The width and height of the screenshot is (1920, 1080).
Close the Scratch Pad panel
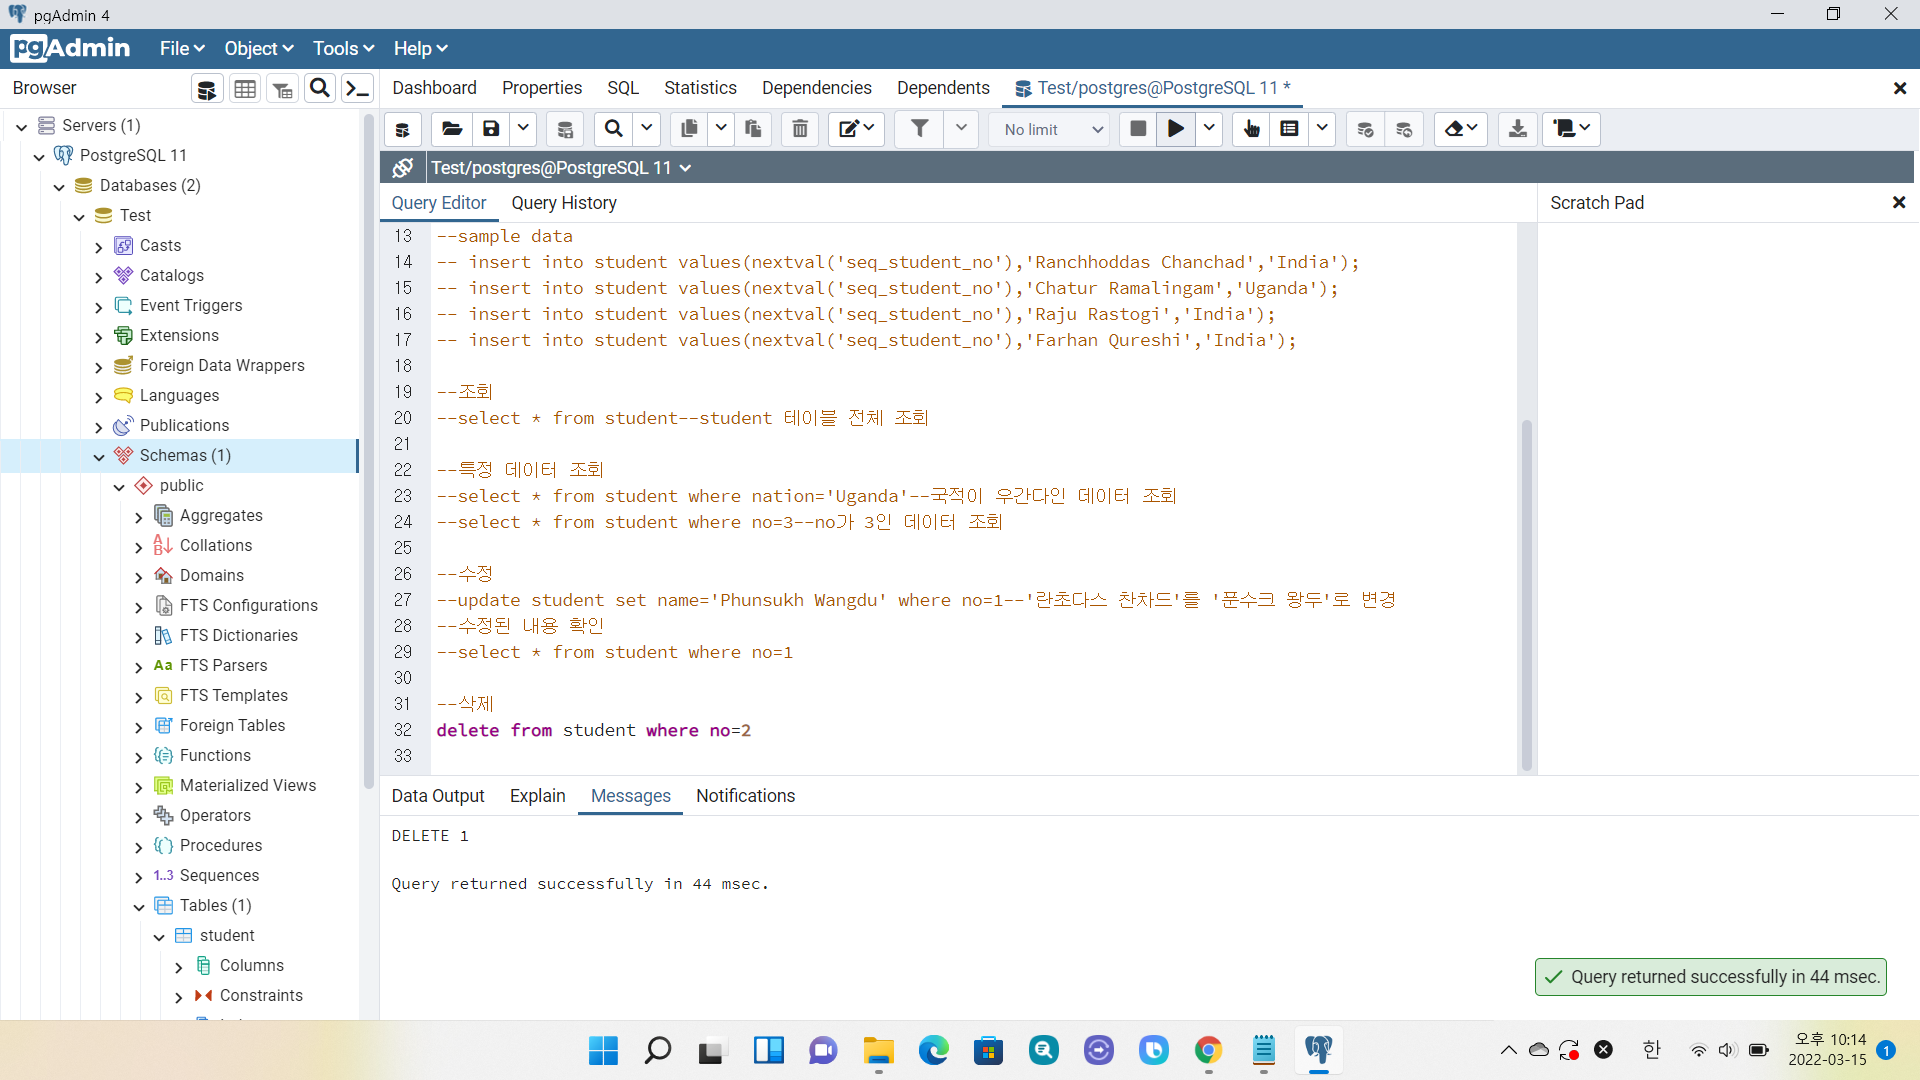click(1899, 203)
